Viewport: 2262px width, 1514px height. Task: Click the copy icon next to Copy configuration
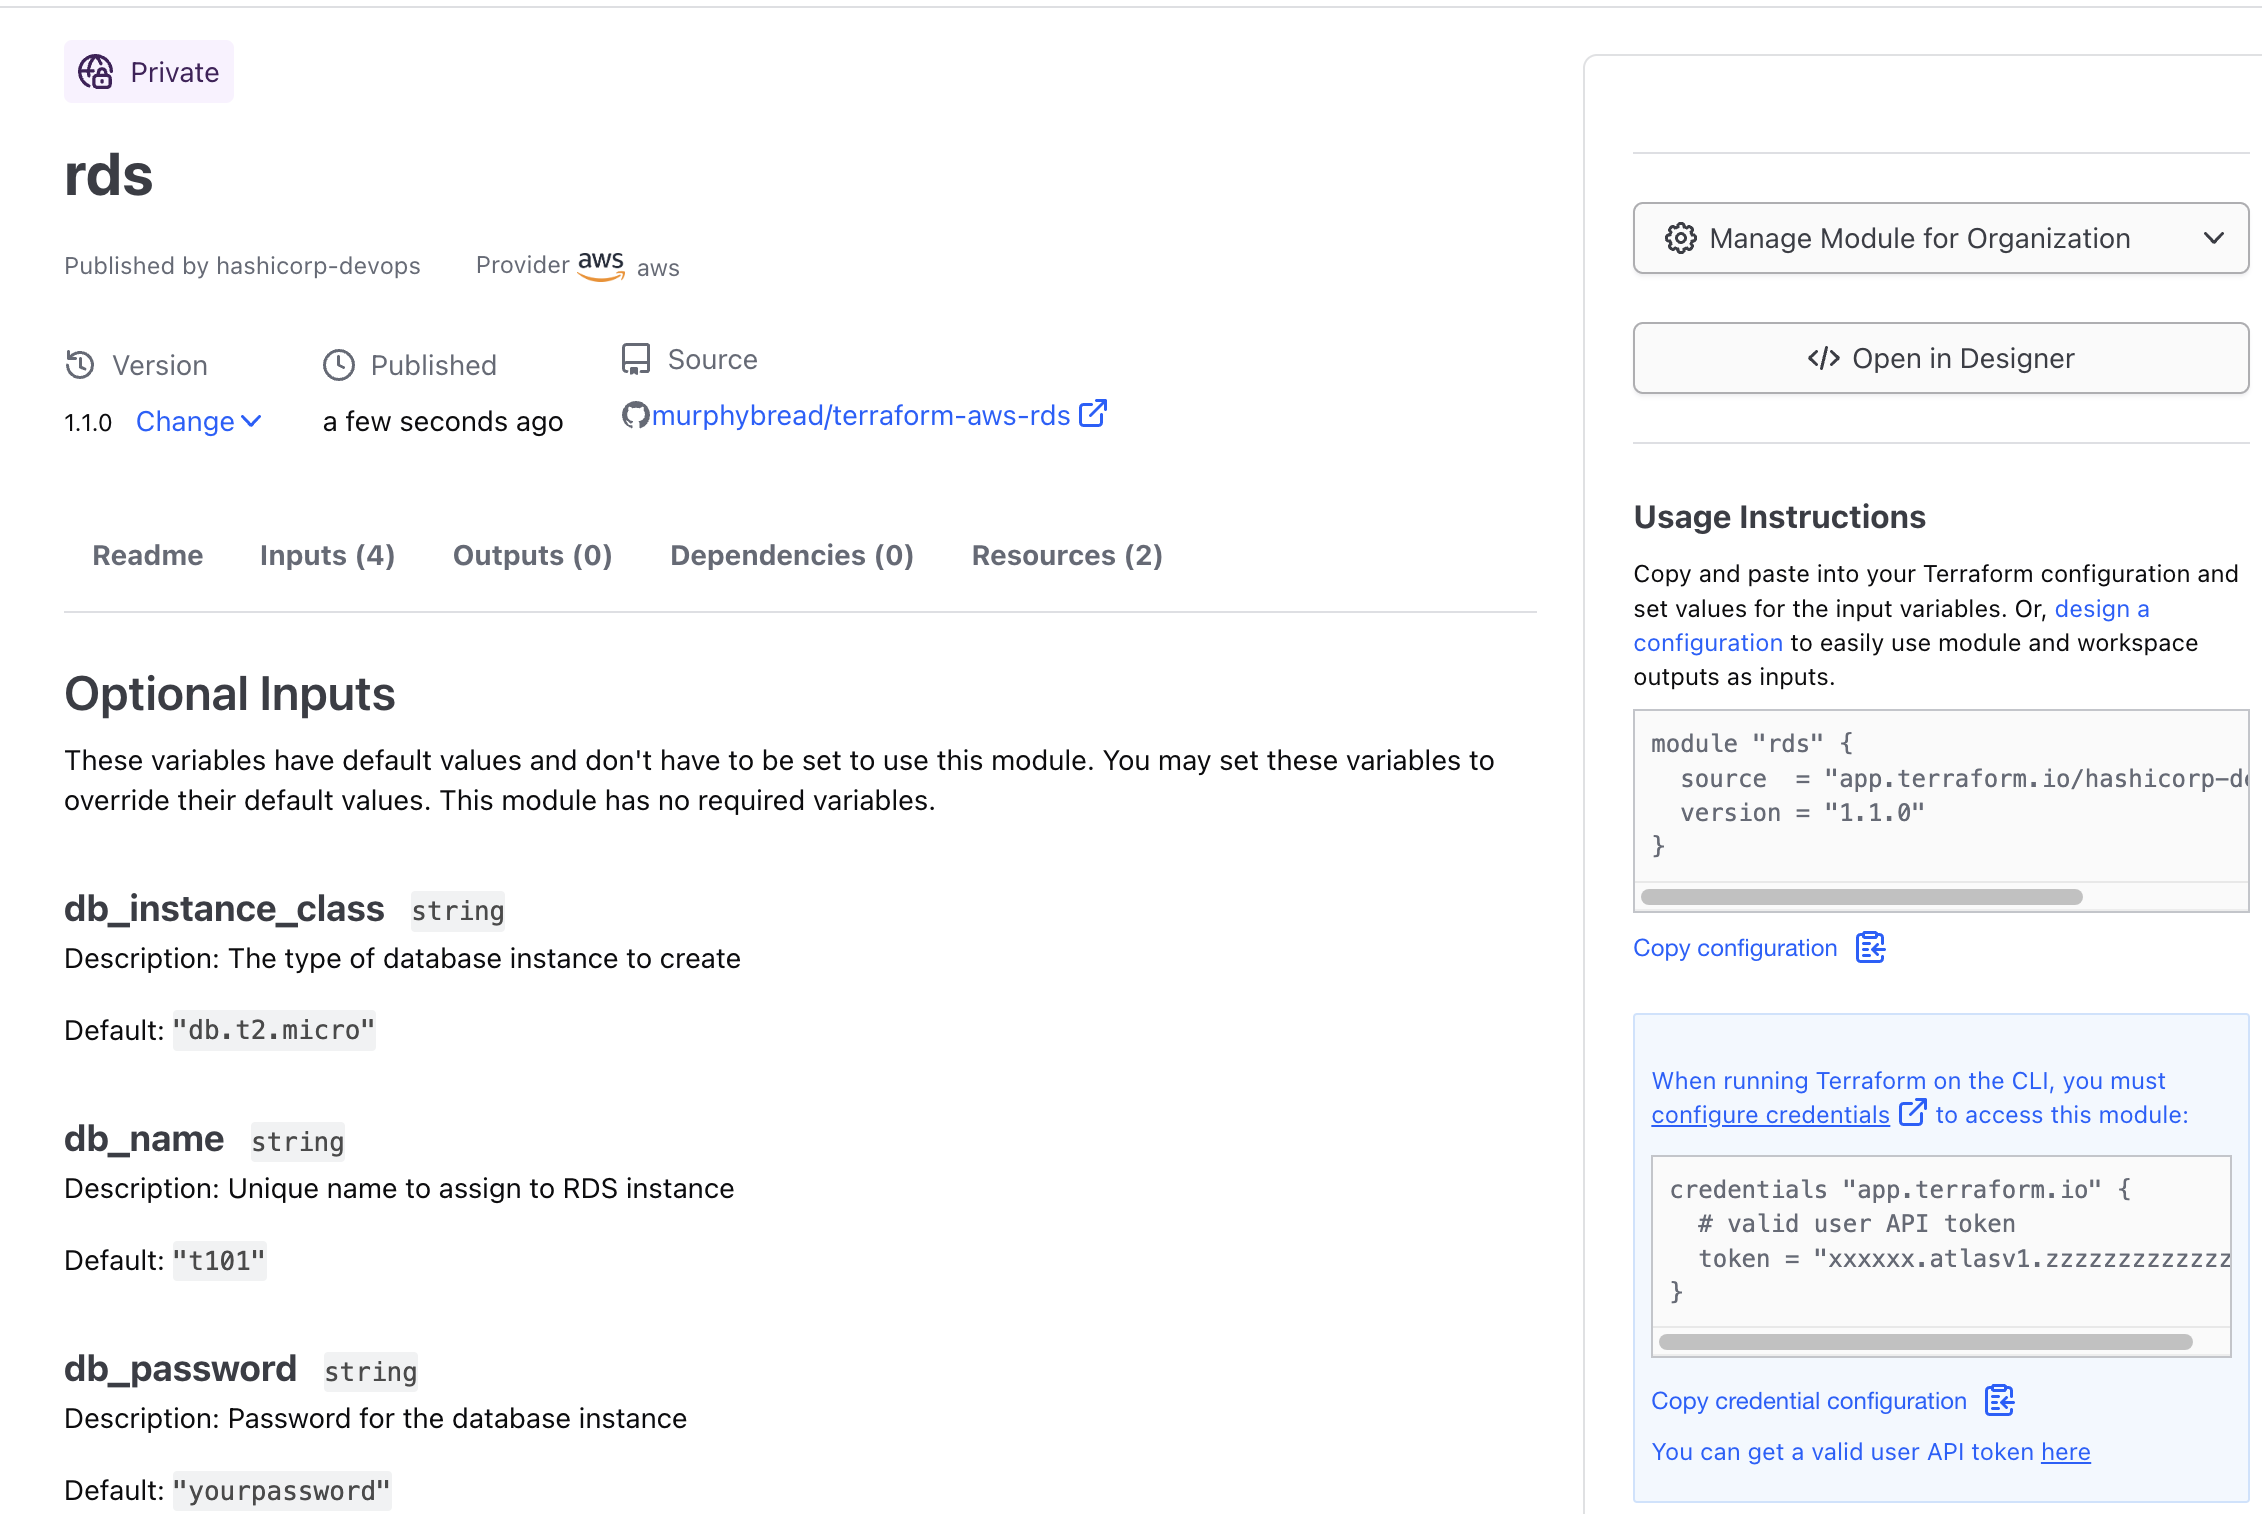pyautogui.click(x=1870, y=947)
